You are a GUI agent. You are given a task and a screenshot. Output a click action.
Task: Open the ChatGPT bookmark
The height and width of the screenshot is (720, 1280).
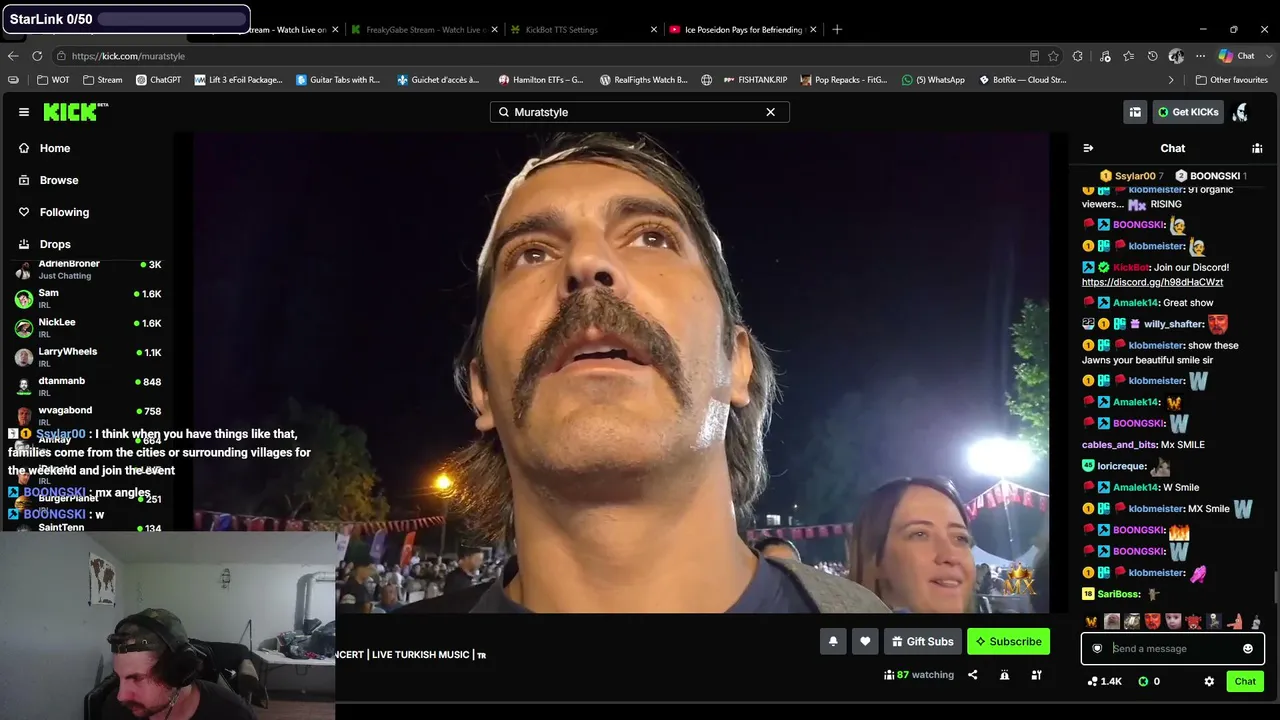[x=159, y=80]
